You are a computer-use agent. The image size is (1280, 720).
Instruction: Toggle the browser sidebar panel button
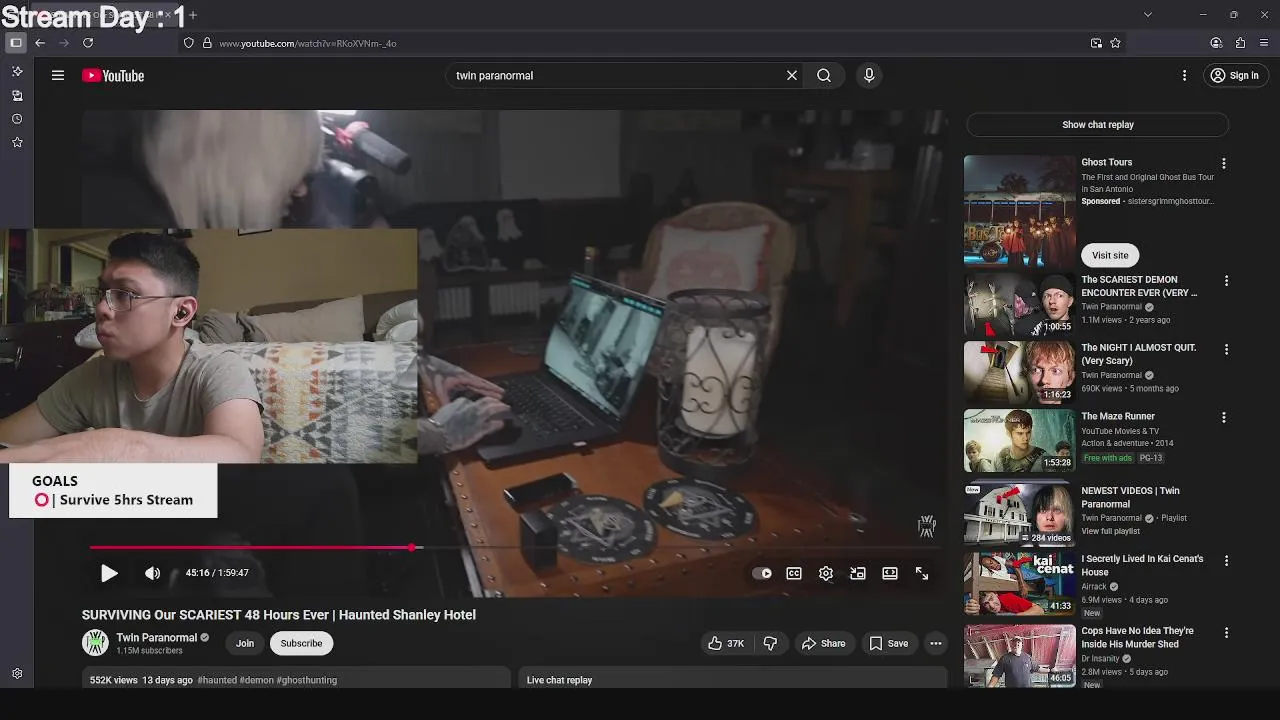[x=16, y=43]
